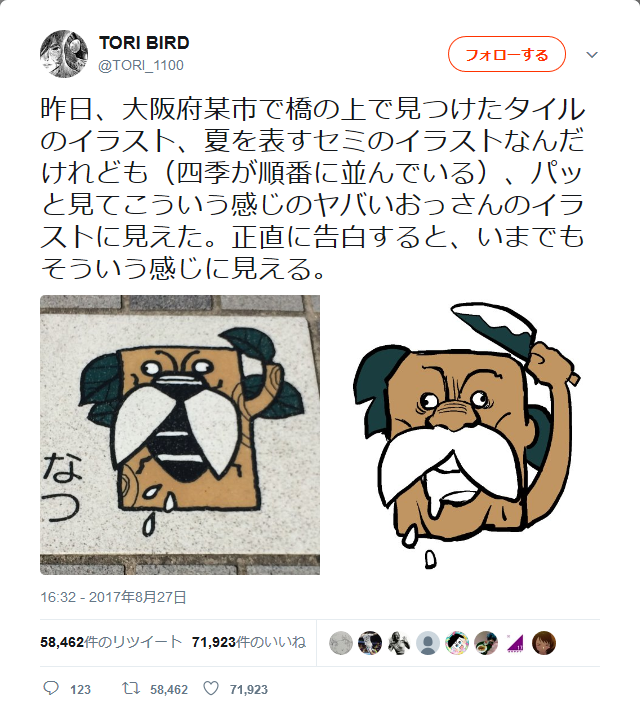
Task: Like the tweet with the heart icon
Action: tap(211, 688)
